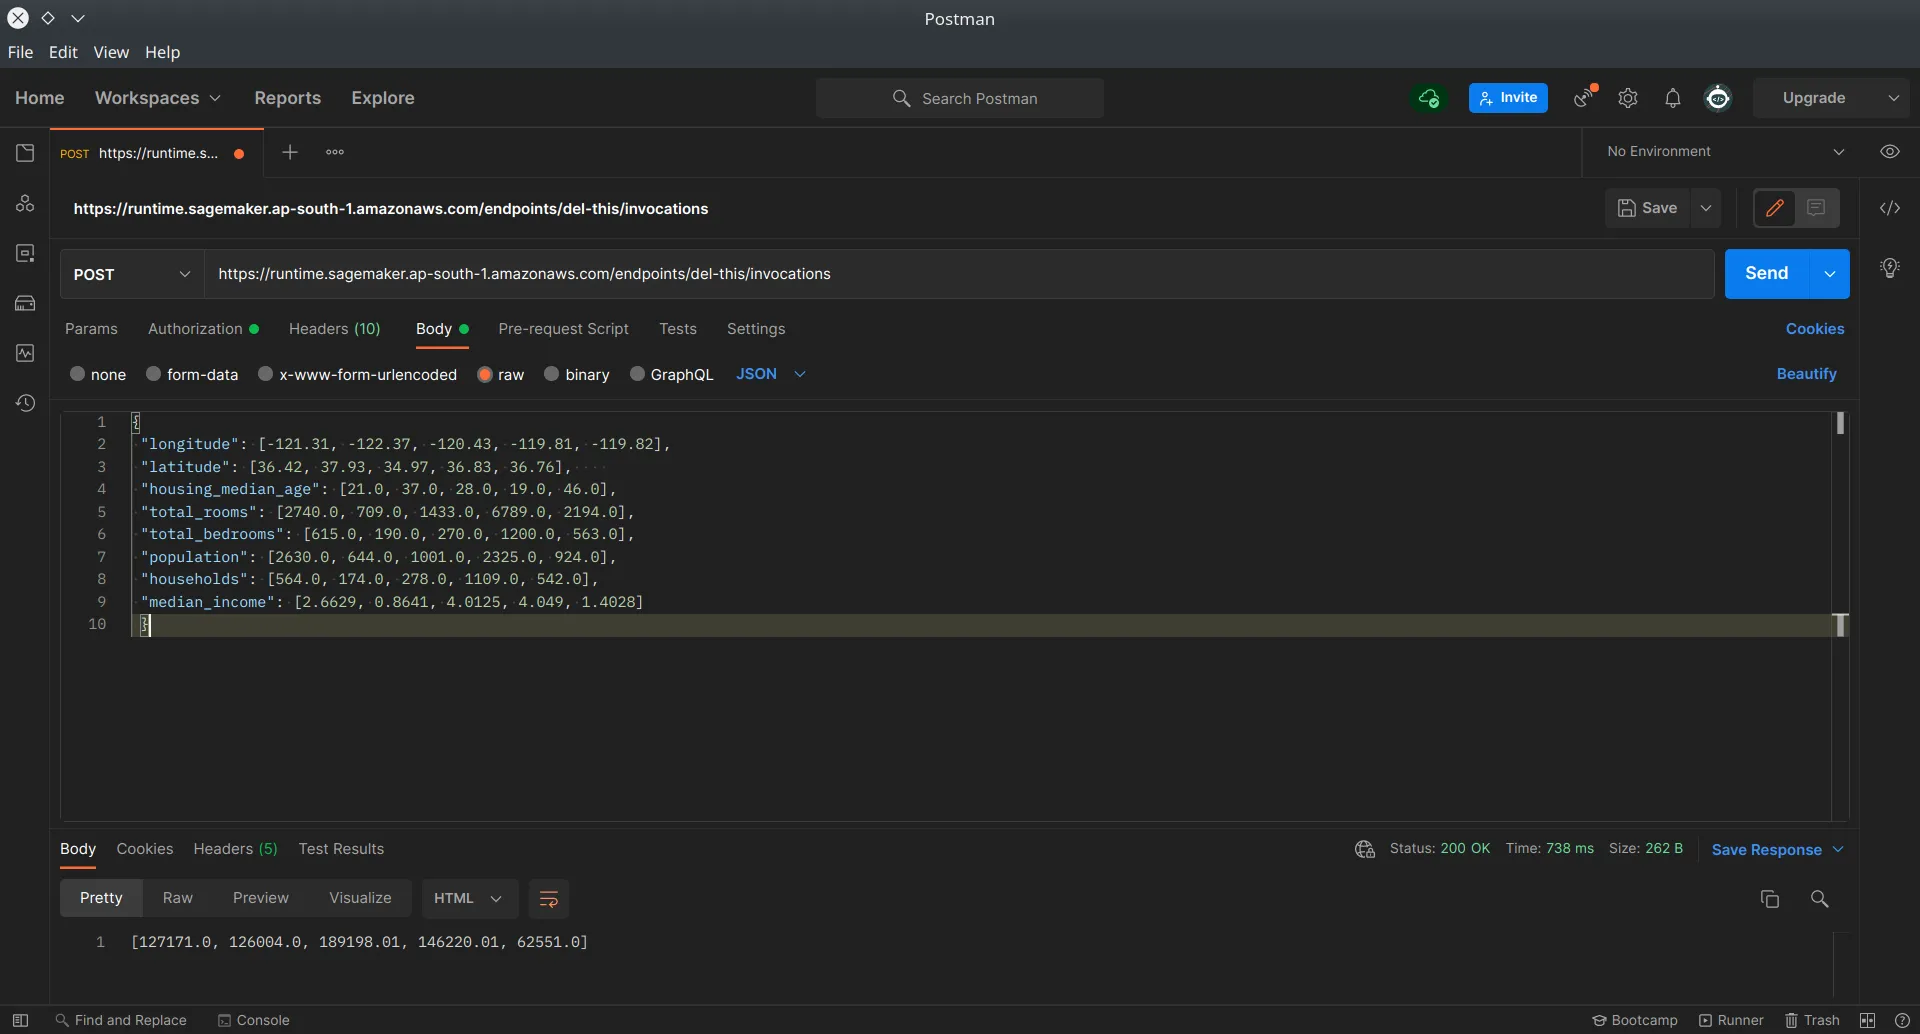
Task: Switch to the Raw response view
Action: tap(178, 898)
